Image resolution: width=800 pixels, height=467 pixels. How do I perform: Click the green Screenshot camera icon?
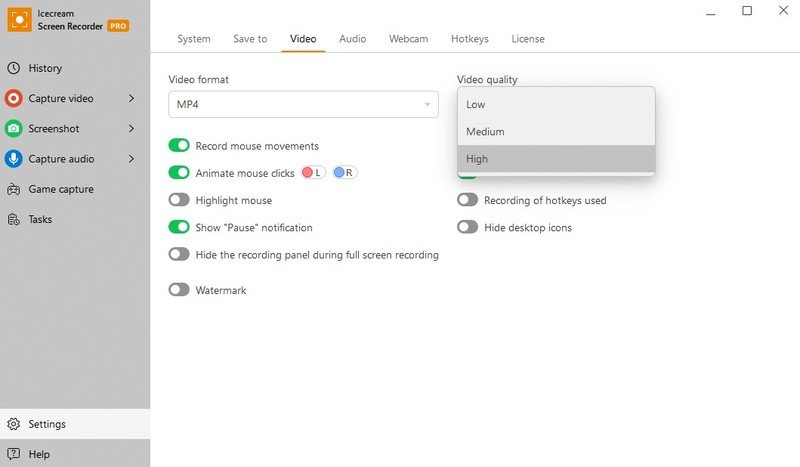(x=14, y=128)
